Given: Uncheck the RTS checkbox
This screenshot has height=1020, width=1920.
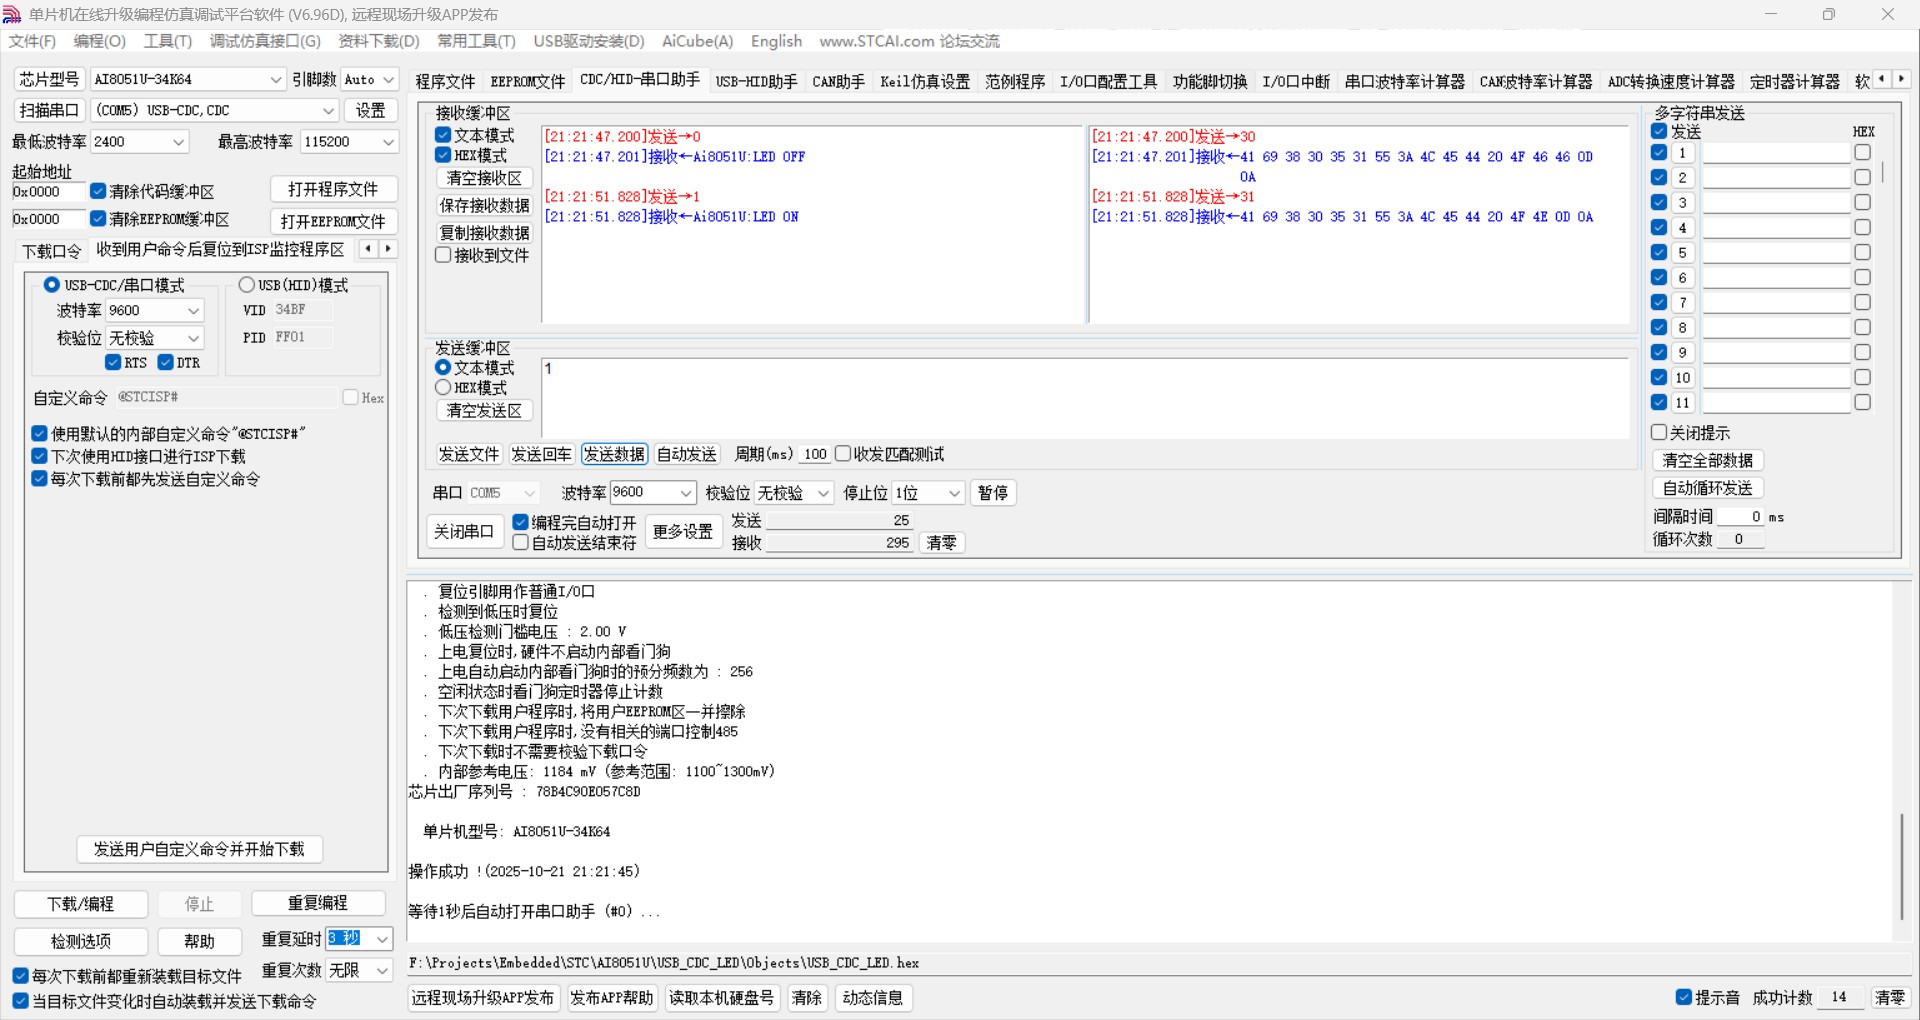Looking at the screenshot, I should 113,362.
